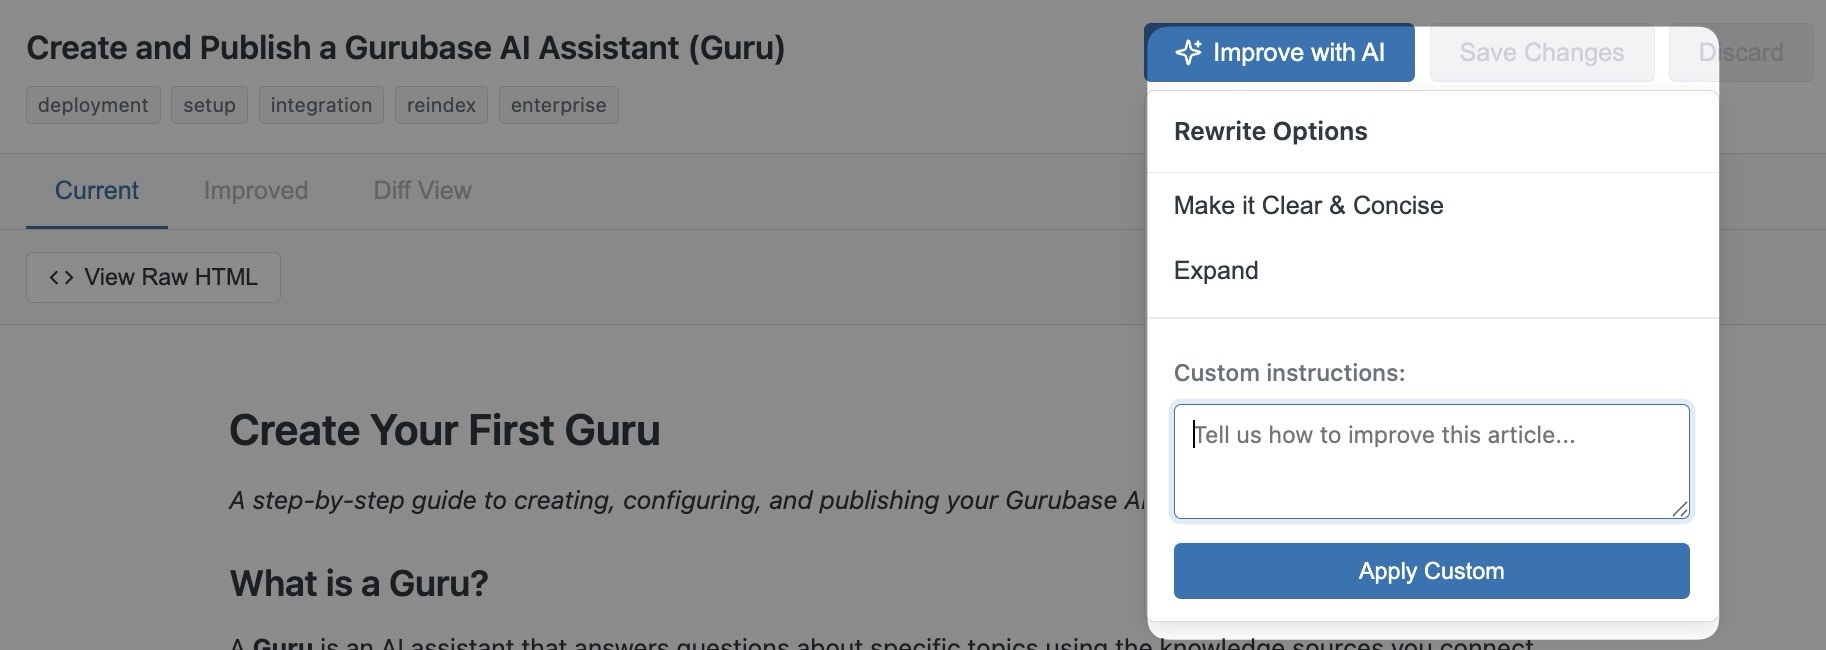The width and height of the screenshot is (1826, 650).
Task: Click the Rewrite Options header
Action: [1270, 131]
